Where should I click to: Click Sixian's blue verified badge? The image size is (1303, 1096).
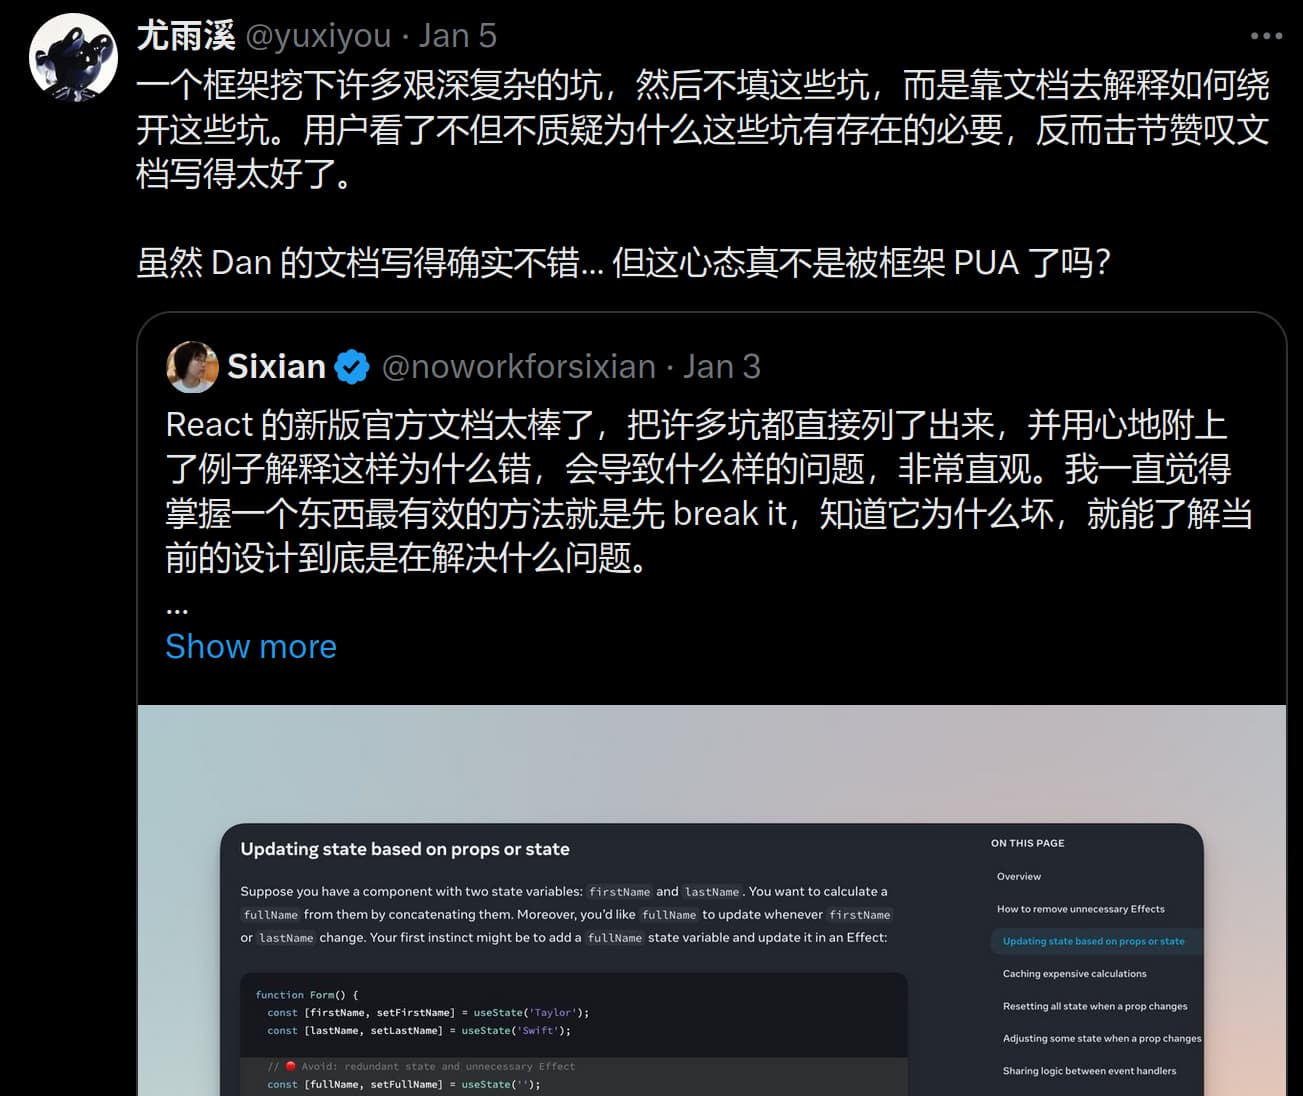[352, 367]
